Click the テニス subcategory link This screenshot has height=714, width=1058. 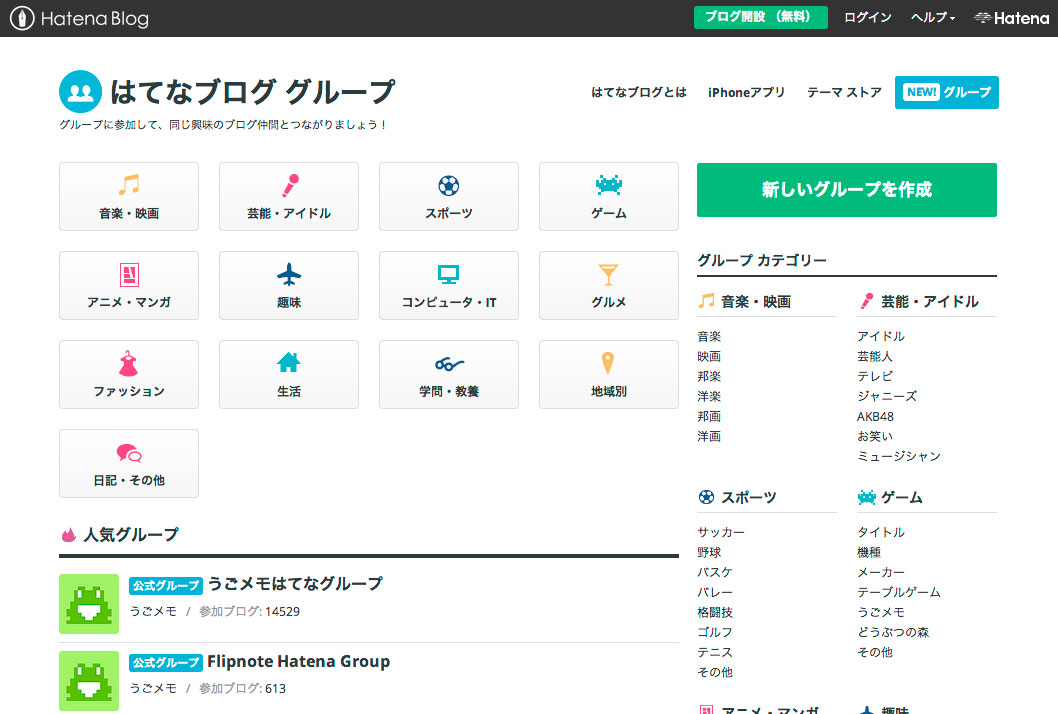[715, 653]
